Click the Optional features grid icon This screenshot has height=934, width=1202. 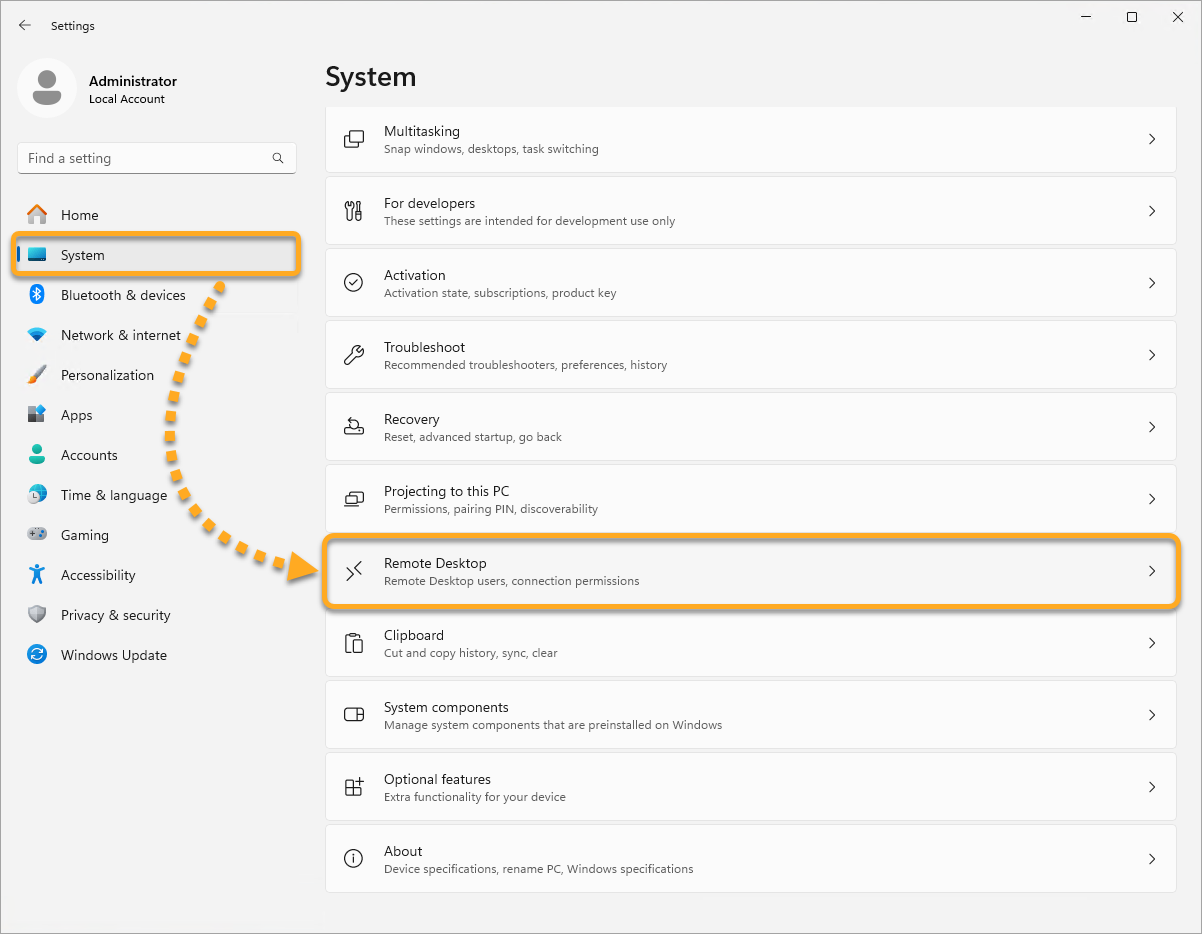pyautogui.click(x=354, y=787)
